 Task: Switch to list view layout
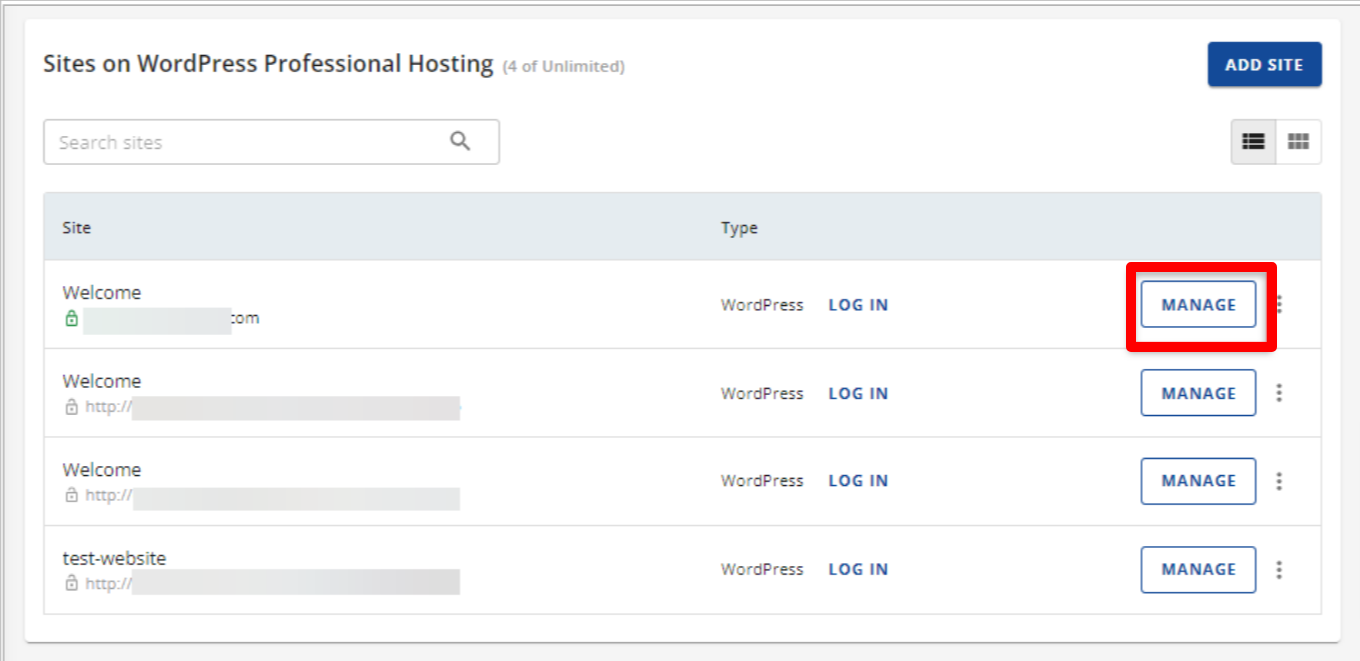[1253, 142]
